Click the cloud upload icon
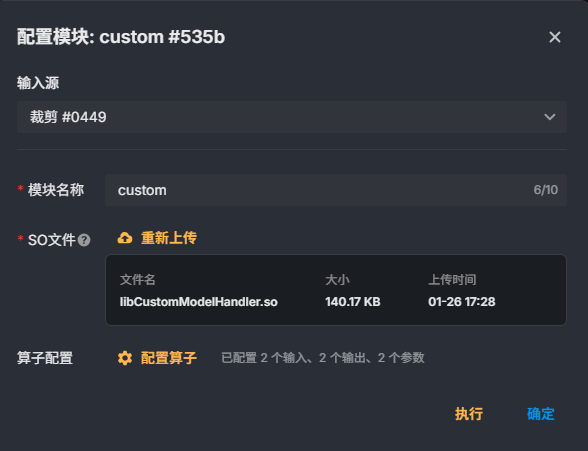The height and width of the screenshot is (451, 588). point(125,238)
